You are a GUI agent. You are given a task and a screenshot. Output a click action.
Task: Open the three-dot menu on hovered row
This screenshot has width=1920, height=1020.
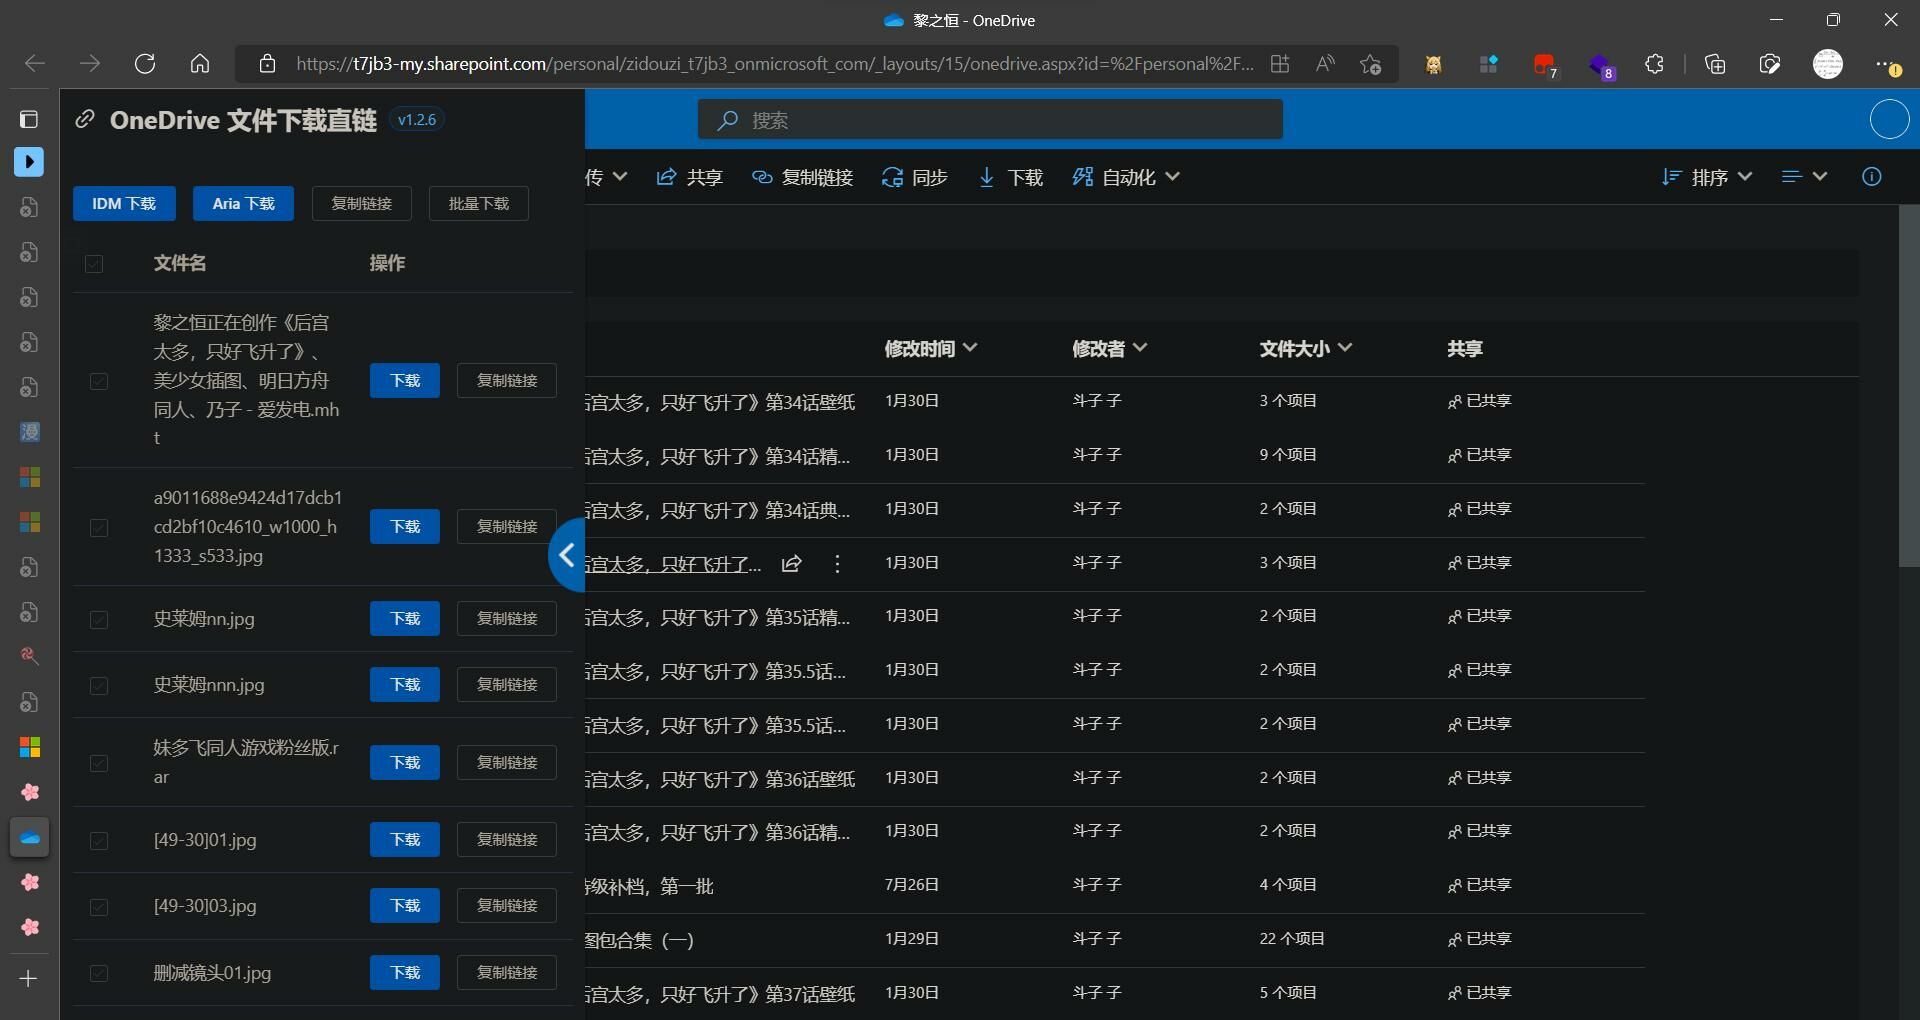pyautogui.click(x=837, y=564)
